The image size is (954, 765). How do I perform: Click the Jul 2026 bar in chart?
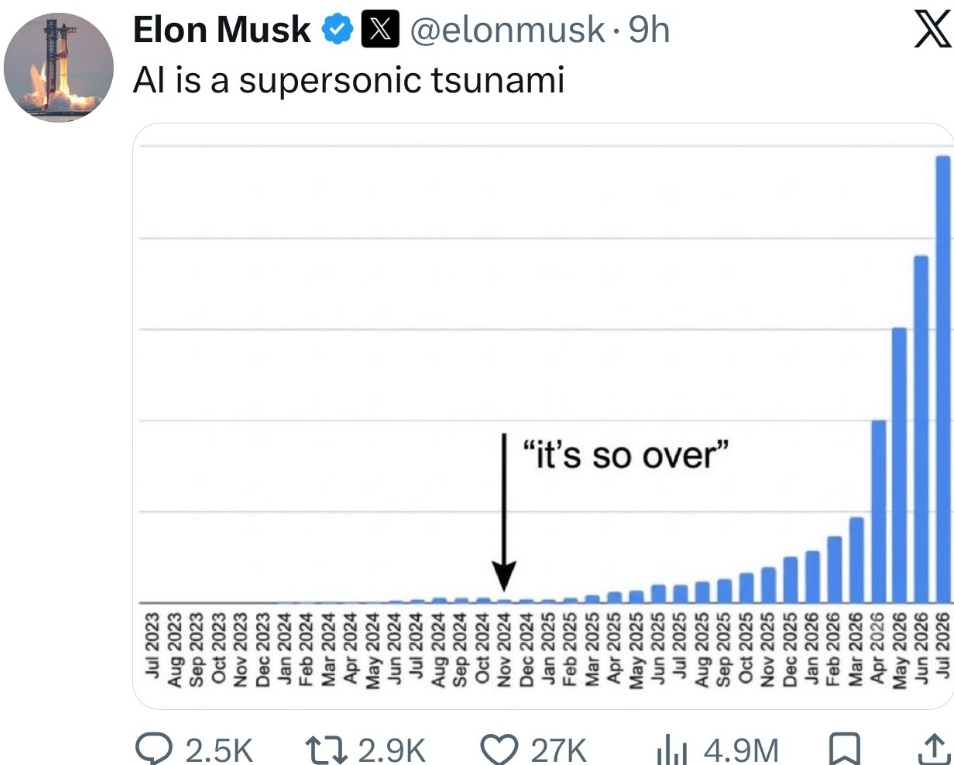(x=943, y=379)
